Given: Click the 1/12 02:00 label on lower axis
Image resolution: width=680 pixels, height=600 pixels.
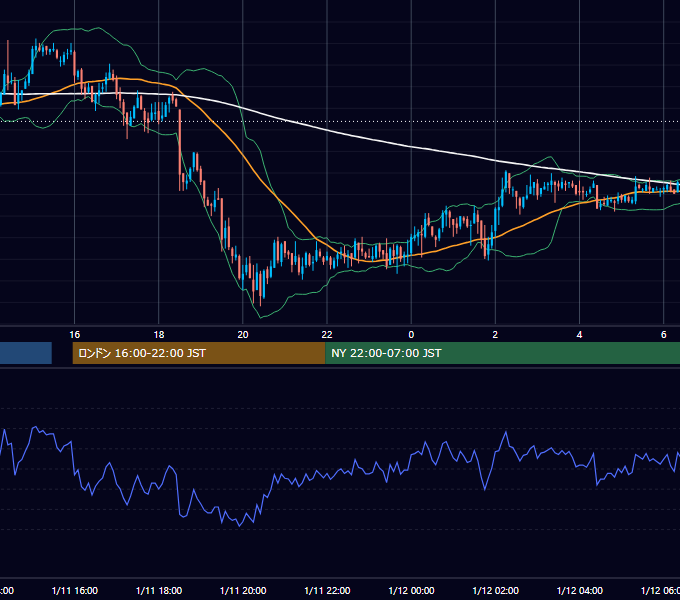Looking at the screenshot, I should click(495, 590).
